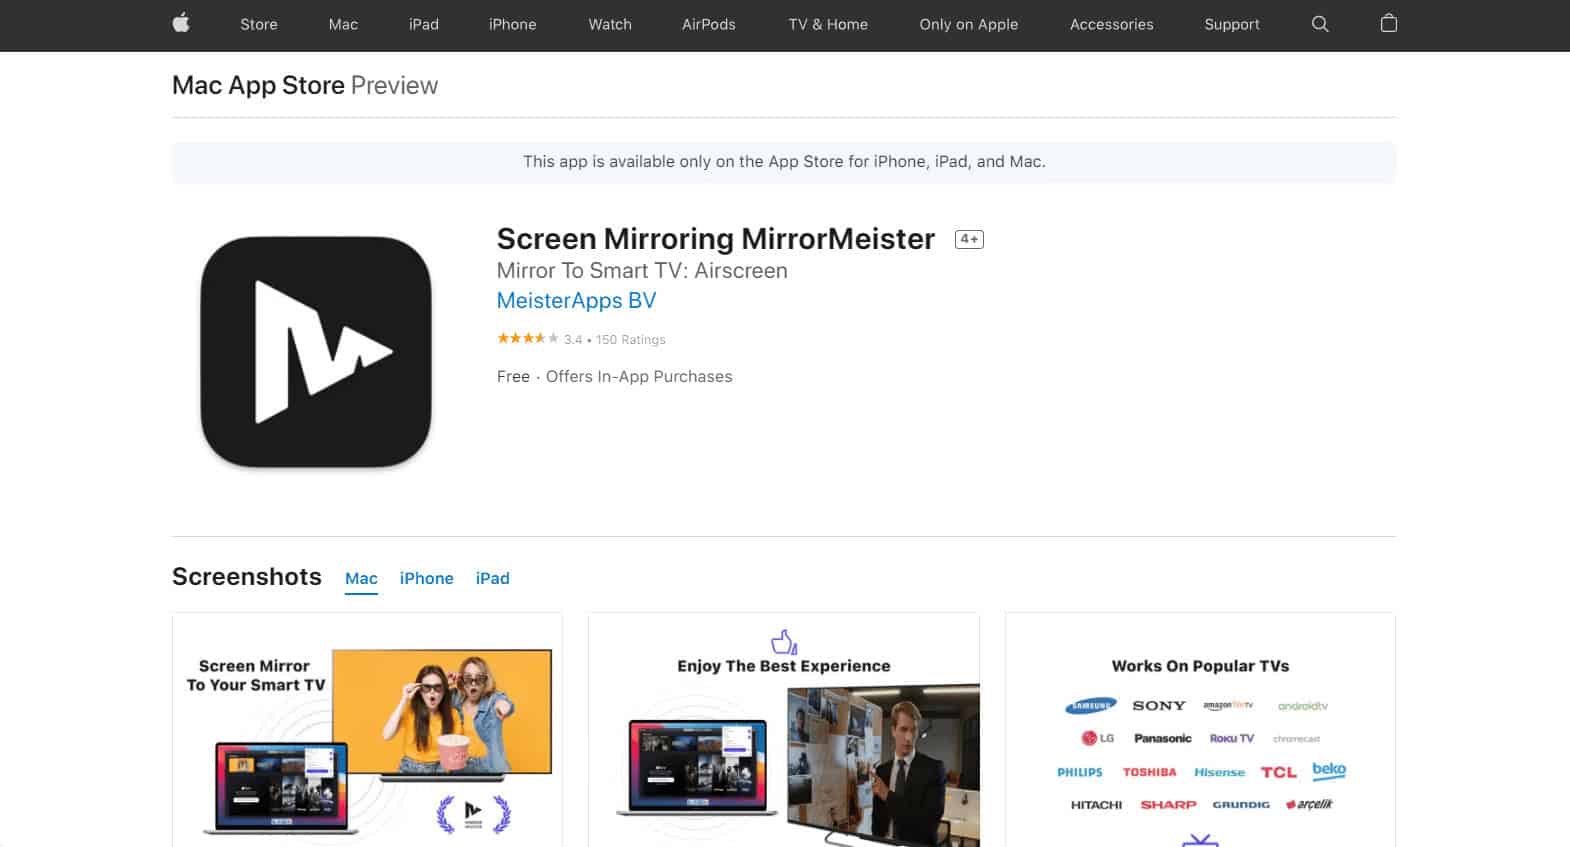Open the Store menu
The image size is (1570, 847).
coord(259,24)
